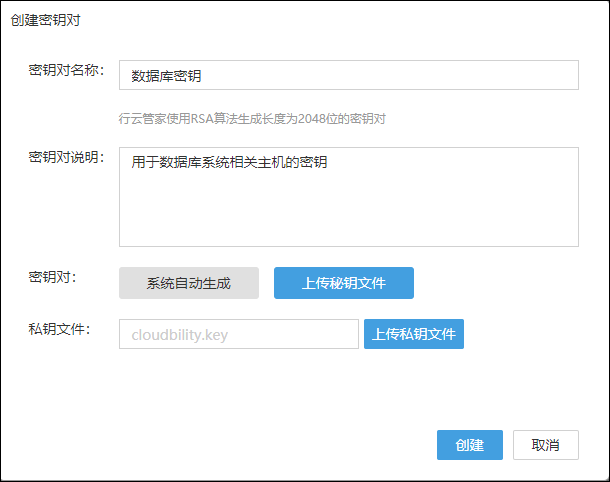
Task: Place cursor in the 数据库密钥 text
Action: pyautogui.click(x=166, y=75)
